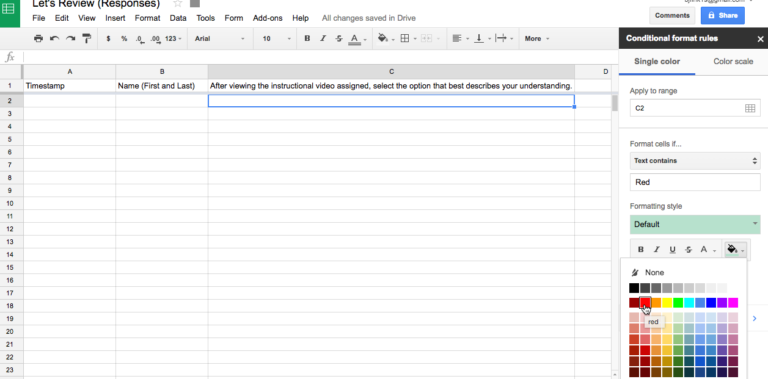The image size is (768, 379).
Task: Open the Tools menu
Action: (206, 18)
